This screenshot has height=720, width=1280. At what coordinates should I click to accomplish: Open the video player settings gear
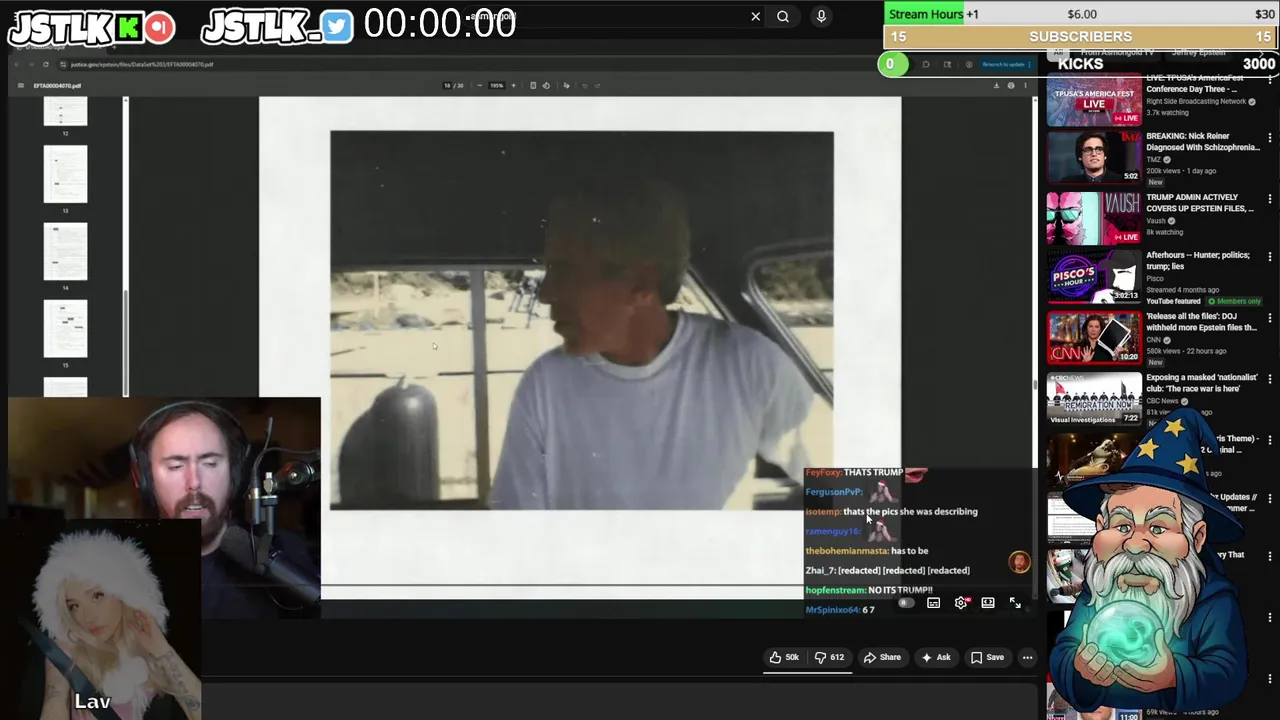point(961,603)
